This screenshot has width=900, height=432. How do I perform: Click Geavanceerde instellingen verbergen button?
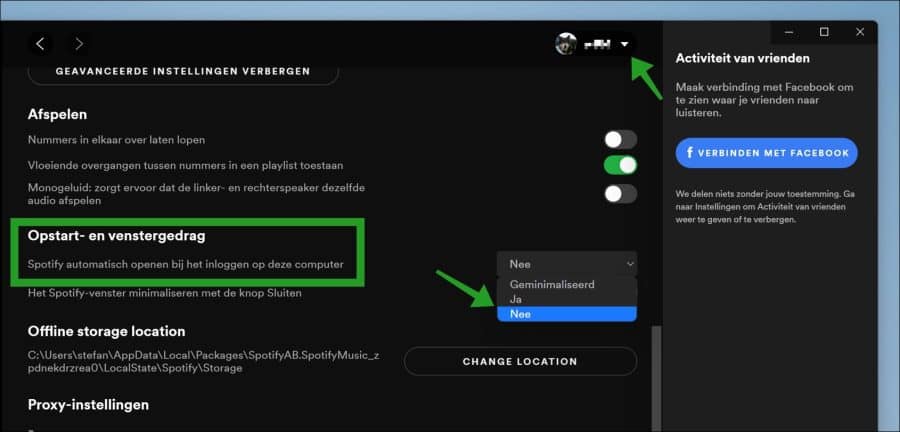point(183,71)
